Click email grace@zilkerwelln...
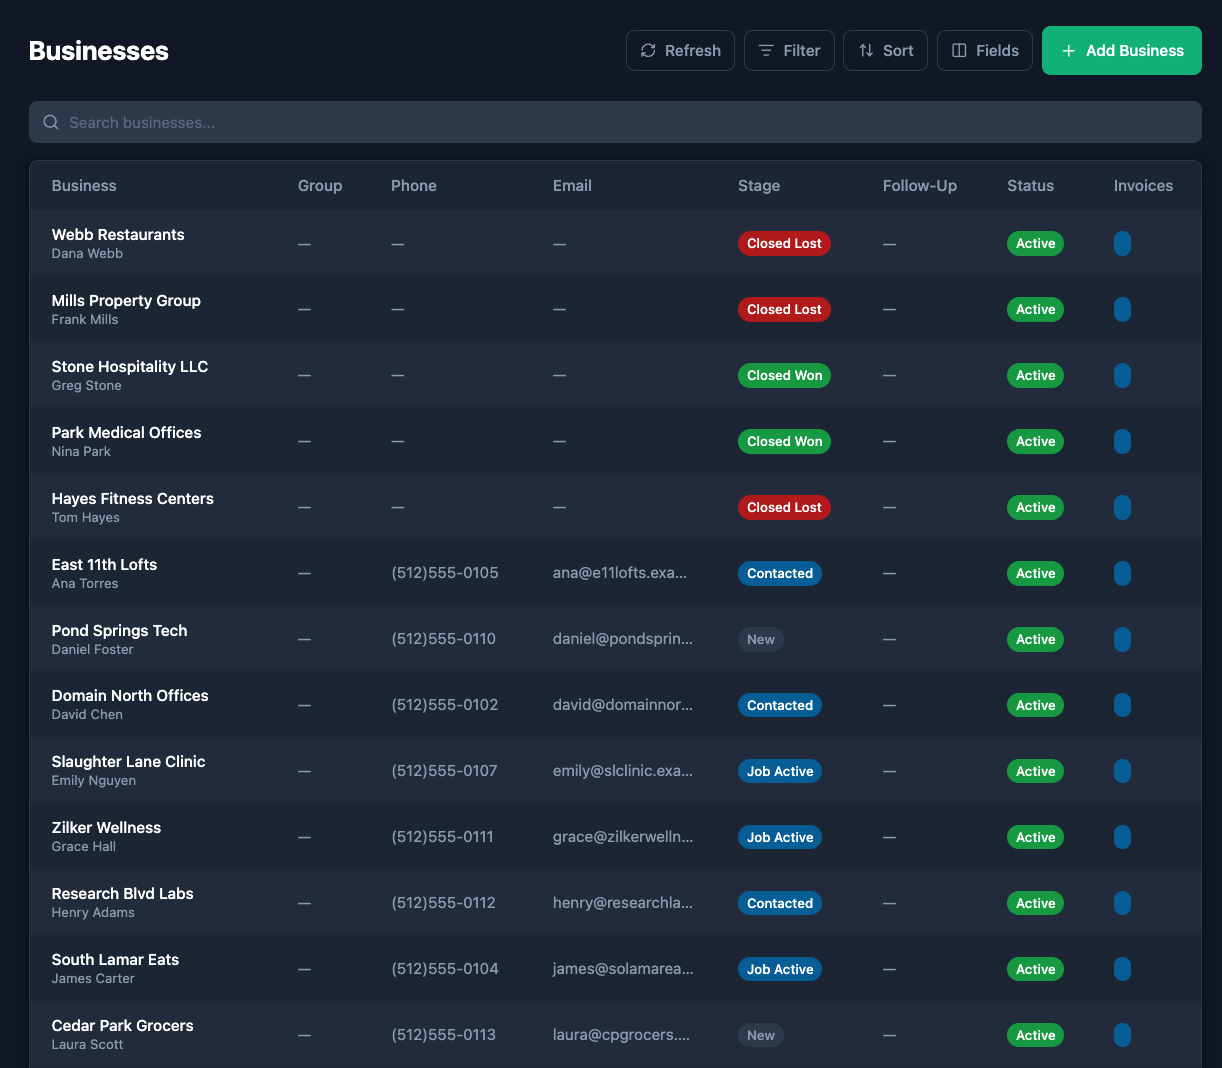The width and height of the screenshot is (1222, 1068). coord(623,837)
